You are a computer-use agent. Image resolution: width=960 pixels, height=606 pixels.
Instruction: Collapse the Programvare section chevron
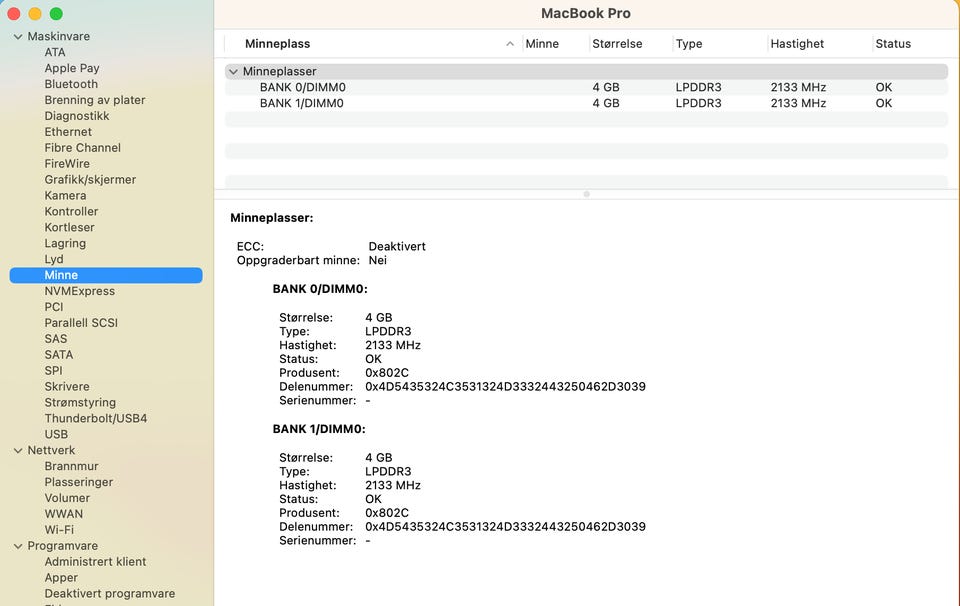tap(18, 546)
